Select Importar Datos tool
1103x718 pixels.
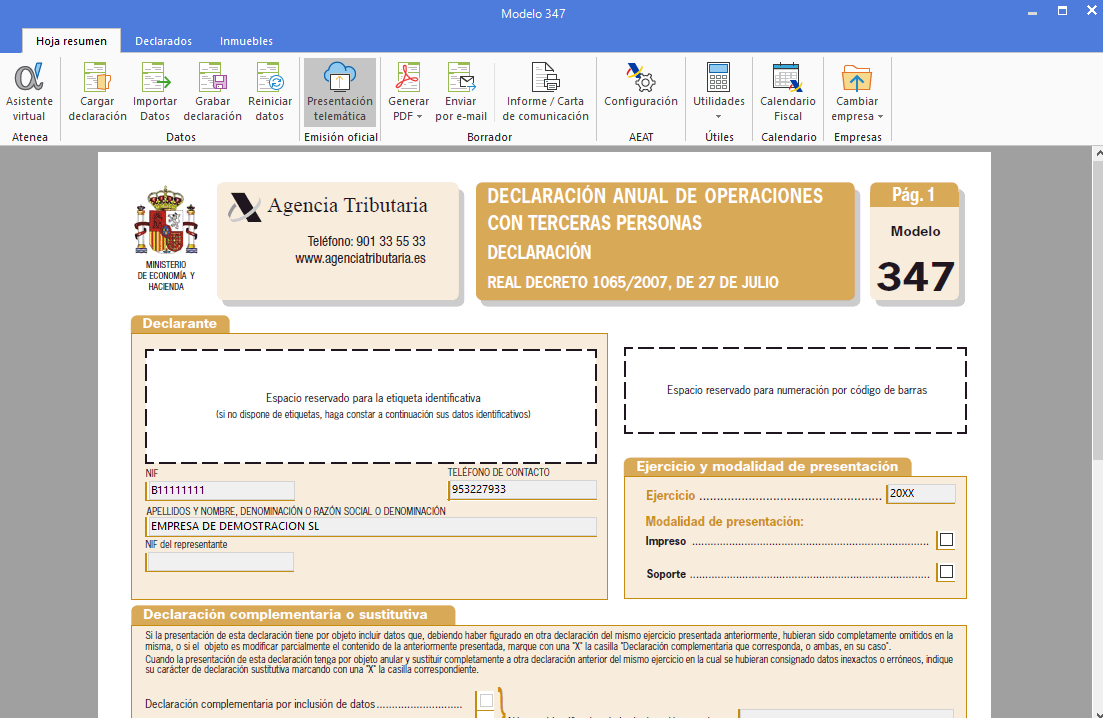[155, 92]
